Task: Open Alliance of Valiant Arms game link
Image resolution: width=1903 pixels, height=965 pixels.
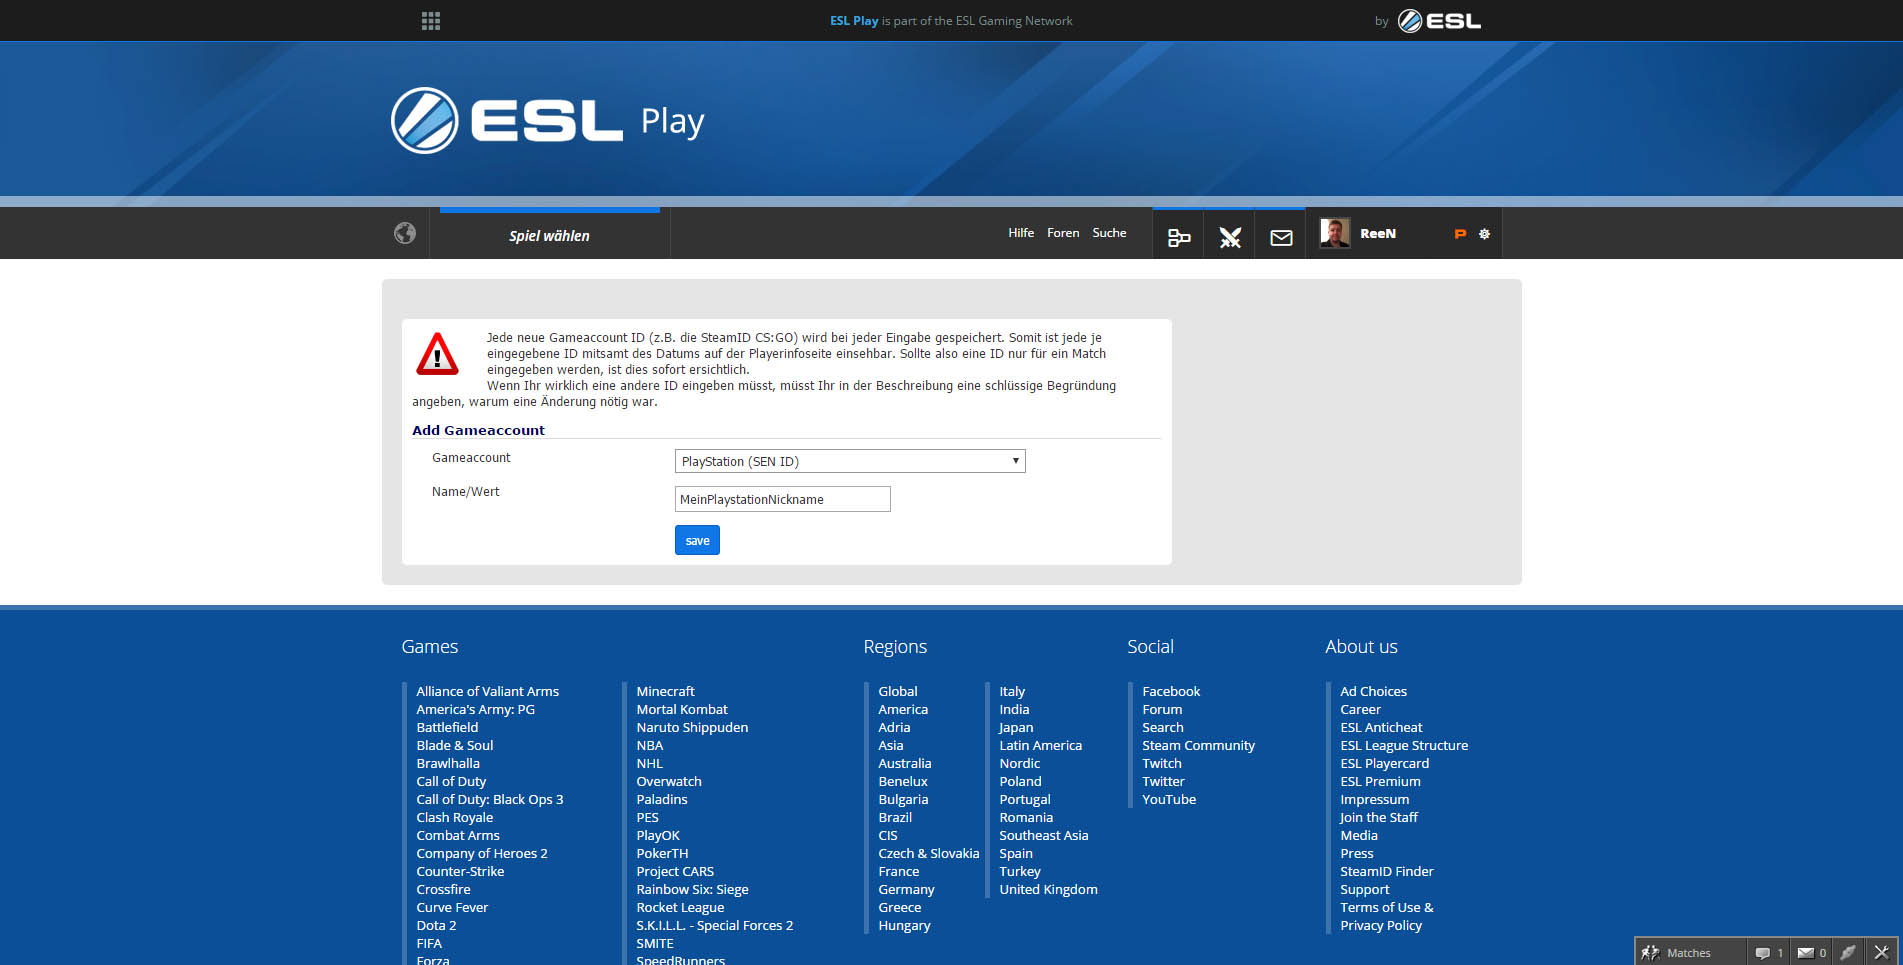Action: (488, 691)
